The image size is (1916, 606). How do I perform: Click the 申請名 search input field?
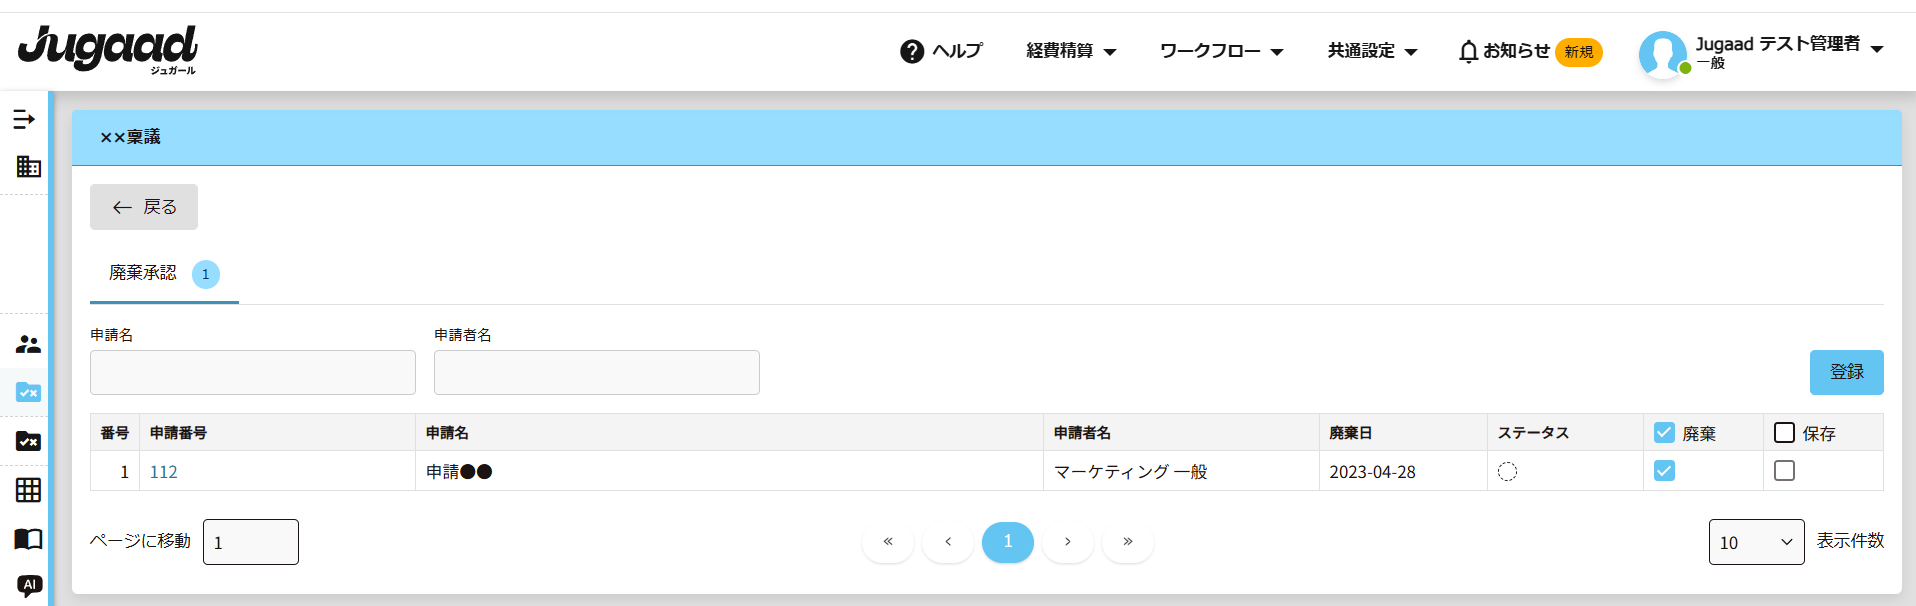pyautogui.click(x=252, y=372)
